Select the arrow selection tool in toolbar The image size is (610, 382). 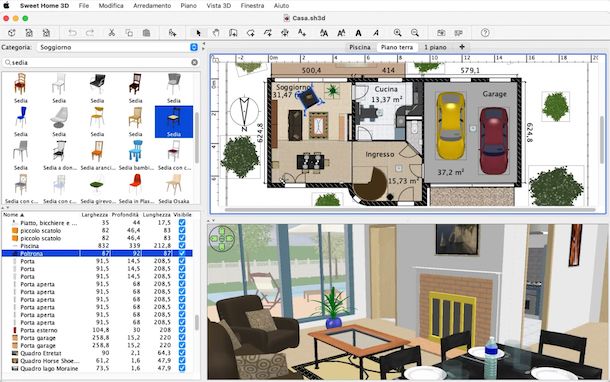pyautogui.click(x=198, y=33)
